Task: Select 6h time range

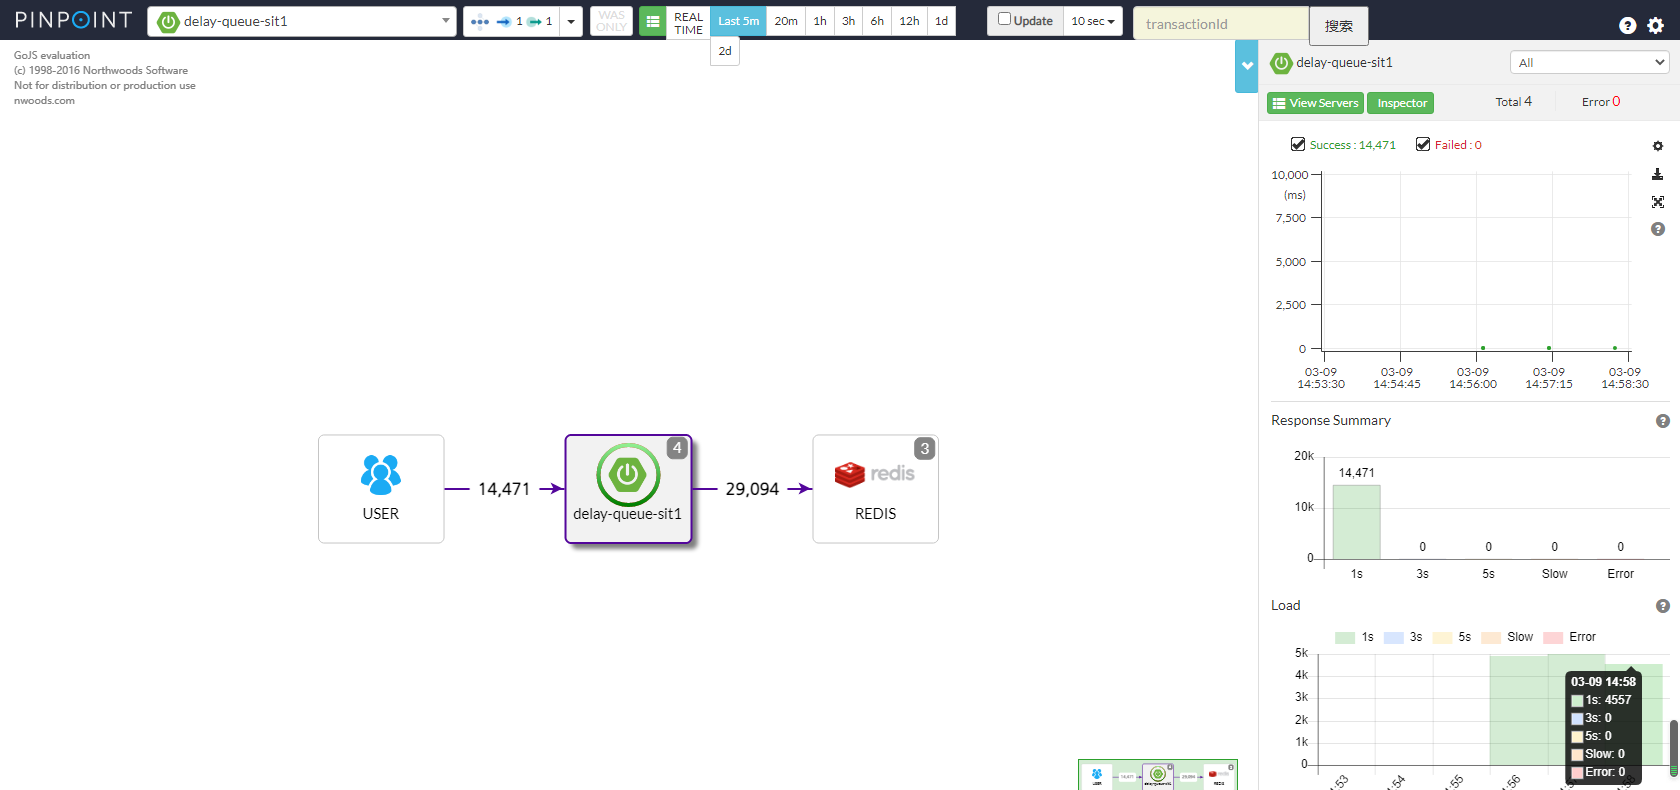Action: click(x=877, y=21)
